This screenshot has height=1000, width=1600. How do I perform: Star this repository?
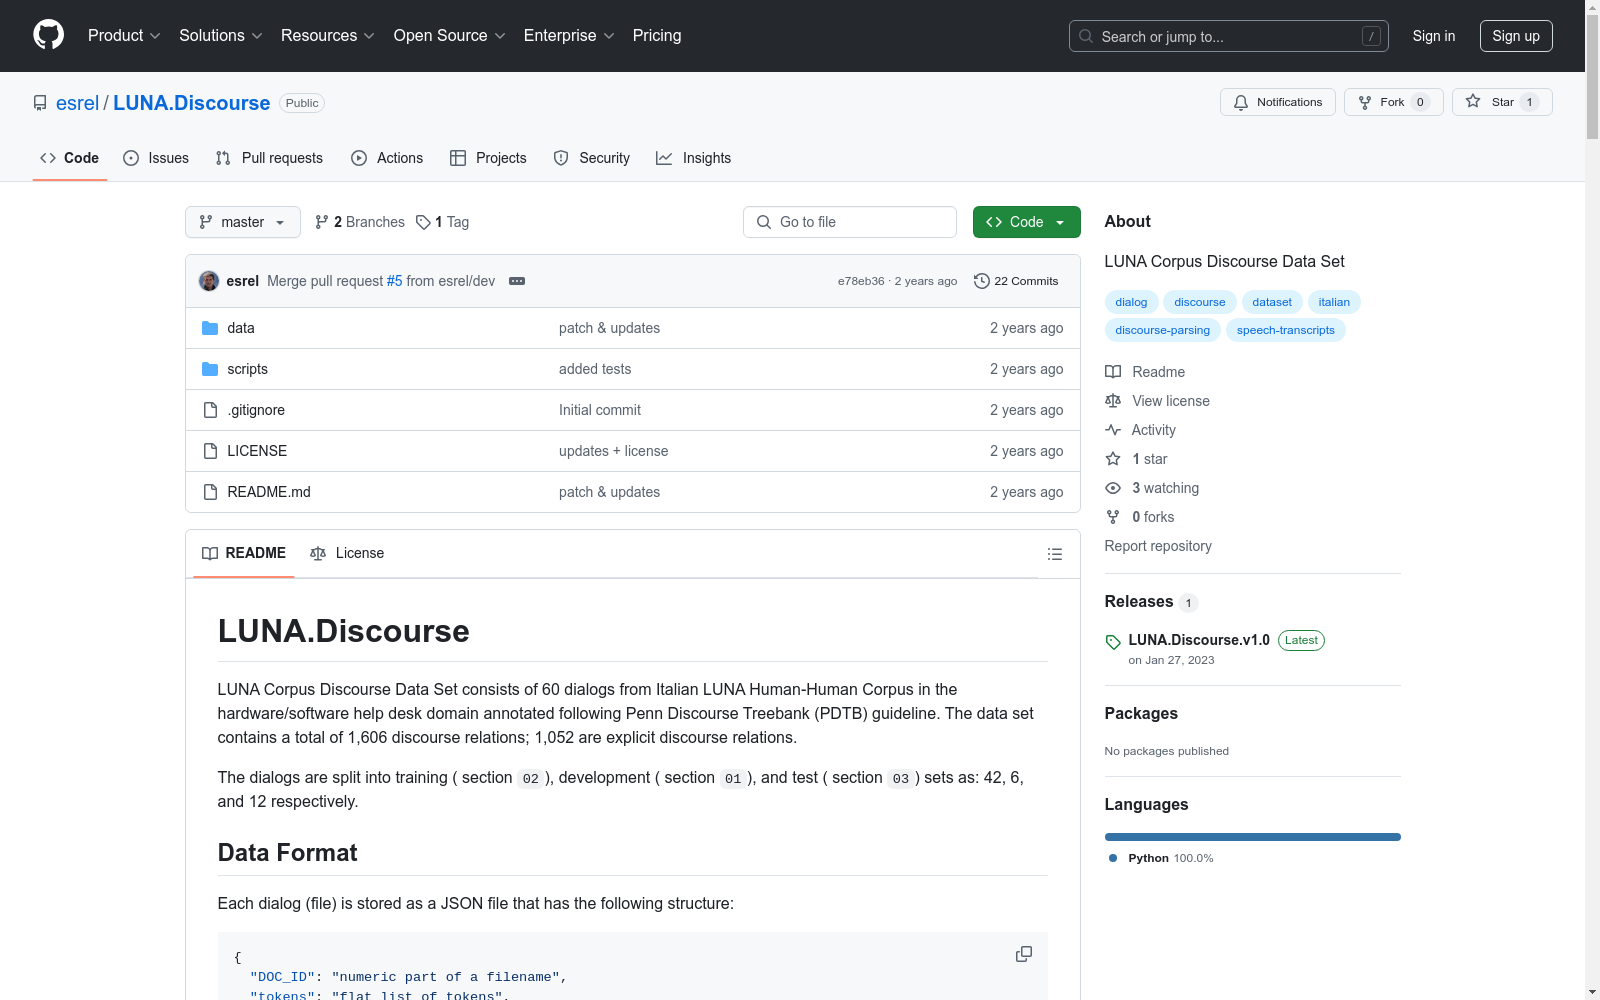point(1502,102)
